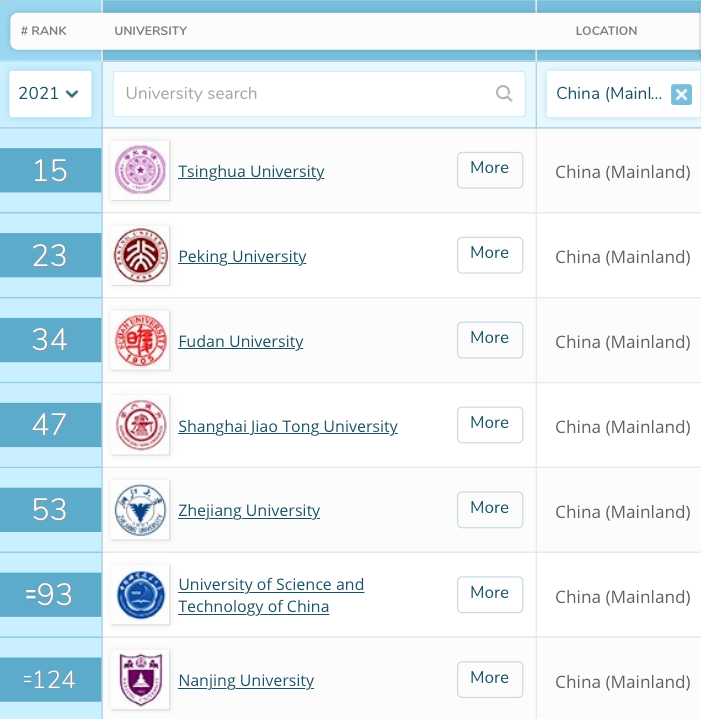Open Shanghai Jiao Tong University link
Screen dimensions: 701x719
click(x=288, y=426)
